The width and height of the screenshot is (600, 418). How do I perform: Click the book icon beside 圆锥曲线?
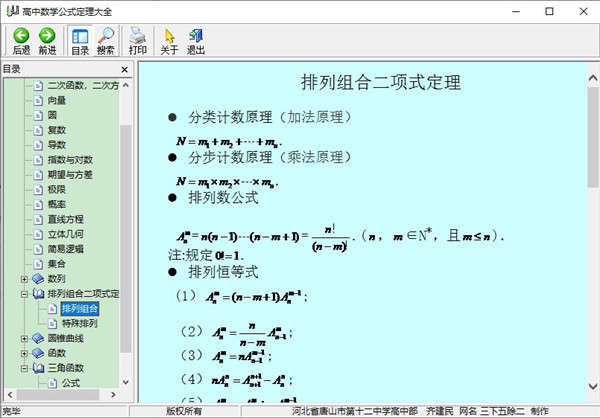(38, 338)
